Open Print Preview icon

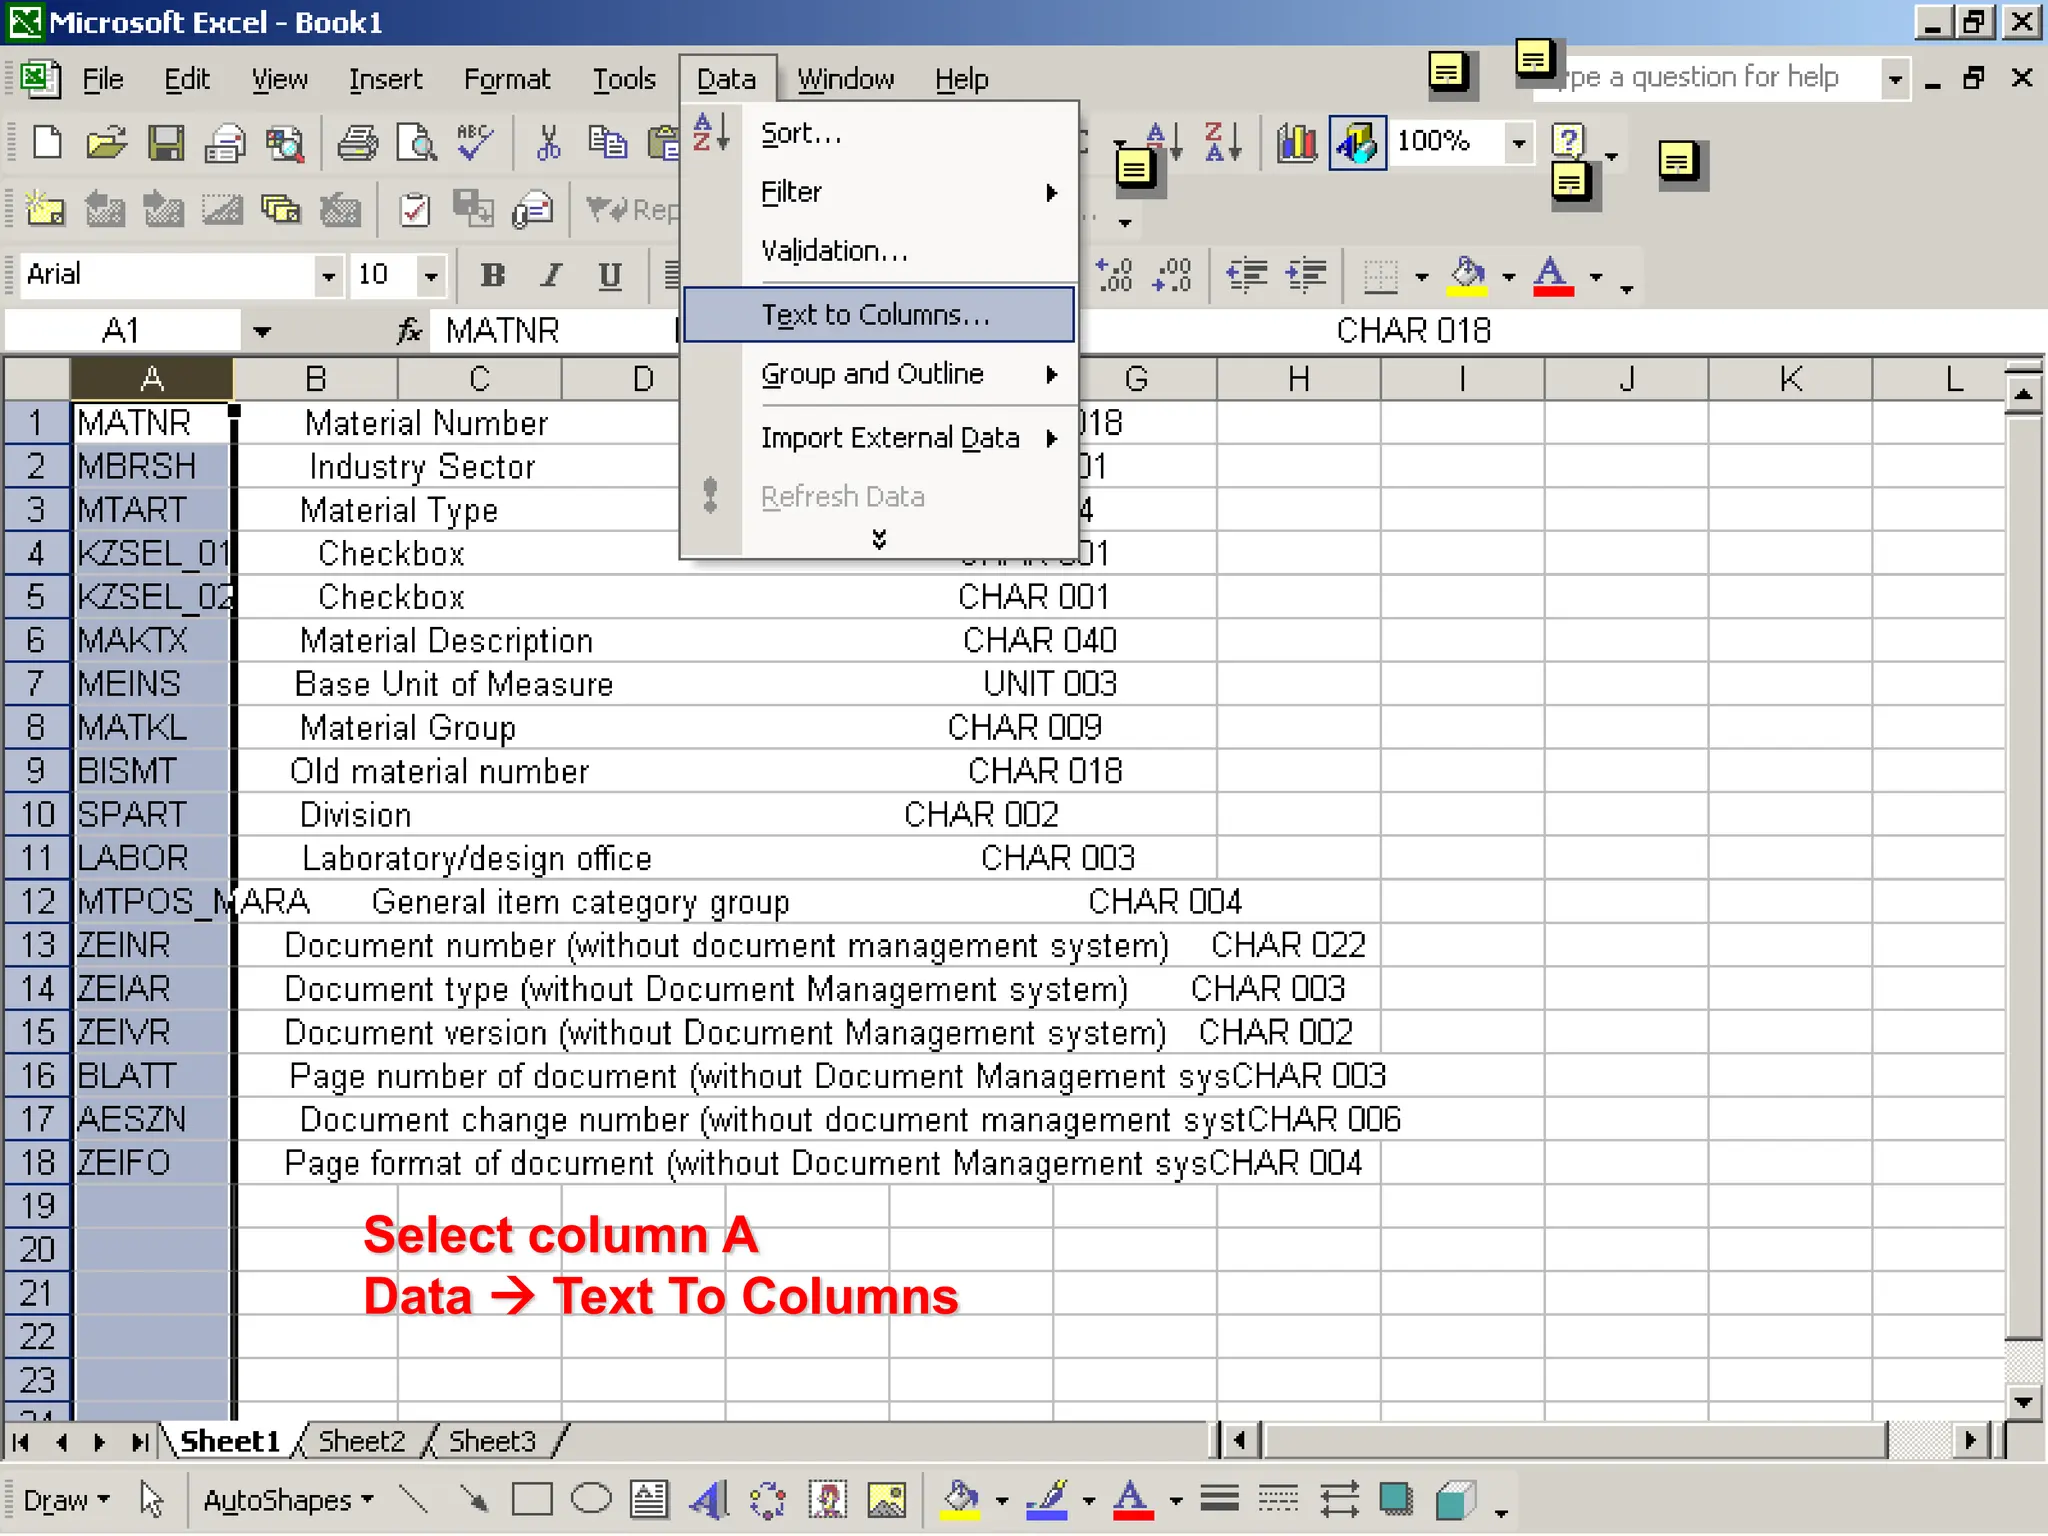coord(416,143)
